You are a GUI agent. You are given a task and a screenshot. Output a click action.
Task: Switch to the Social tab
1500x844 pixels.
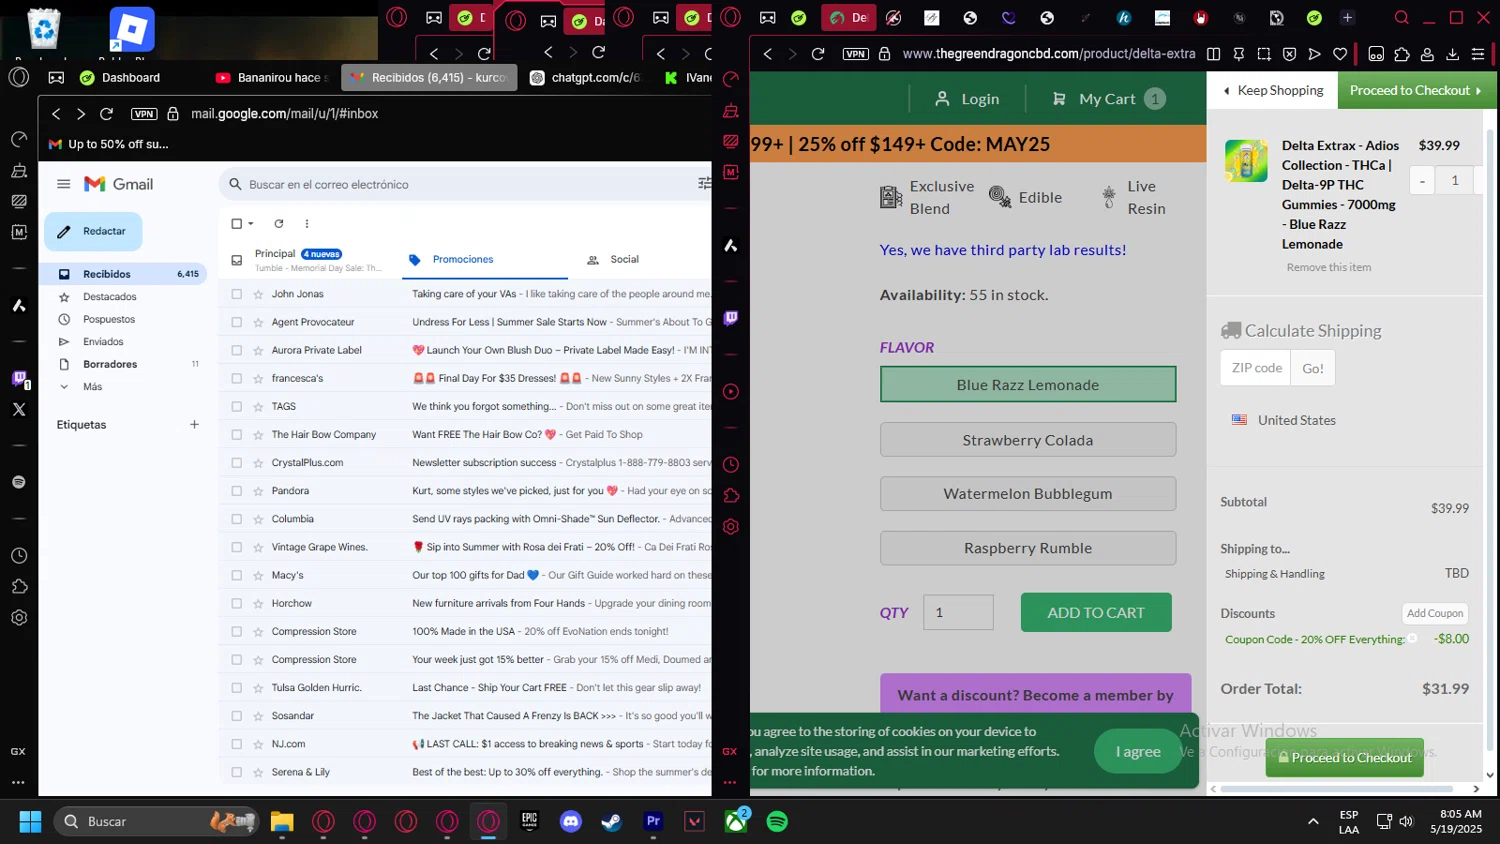click(x=624, y=260)
